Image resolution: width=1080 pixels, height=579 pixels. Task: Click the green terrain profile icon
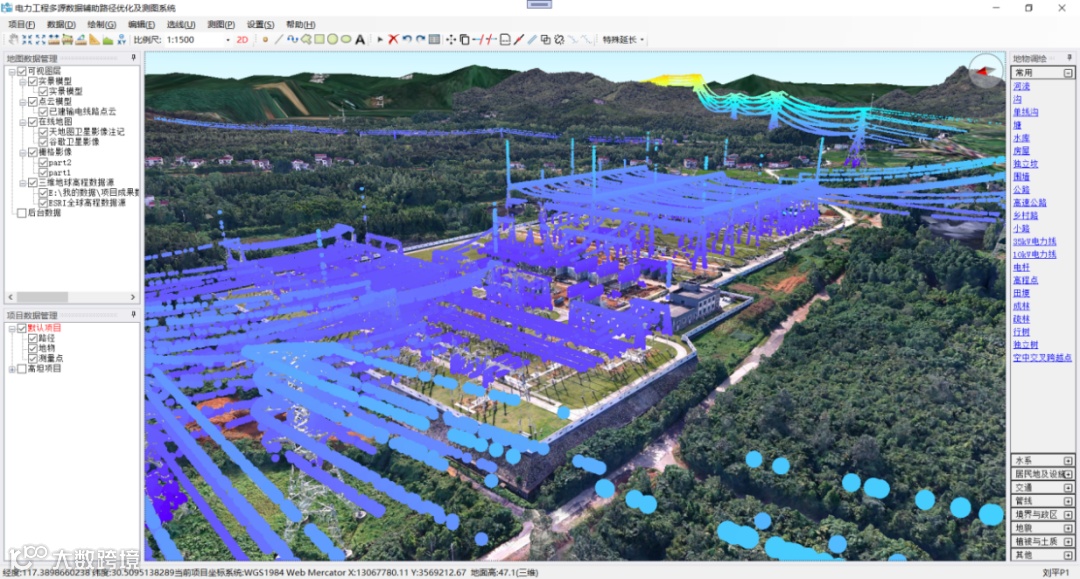click(108, 39)
